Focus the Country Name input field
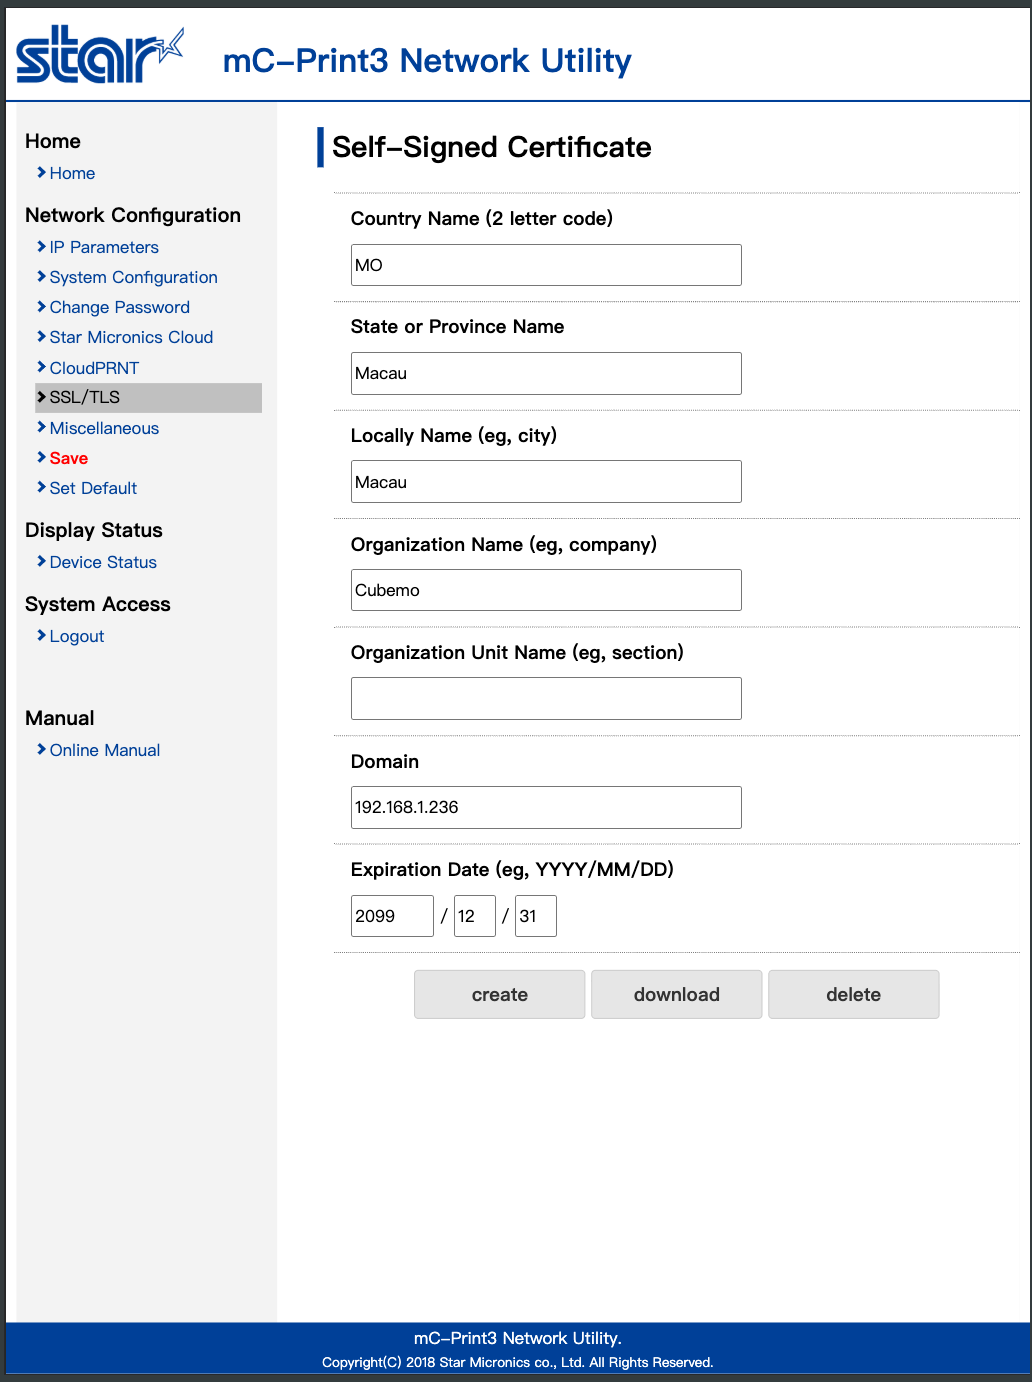1032x1382 pixels. click(x=546, y=265)
